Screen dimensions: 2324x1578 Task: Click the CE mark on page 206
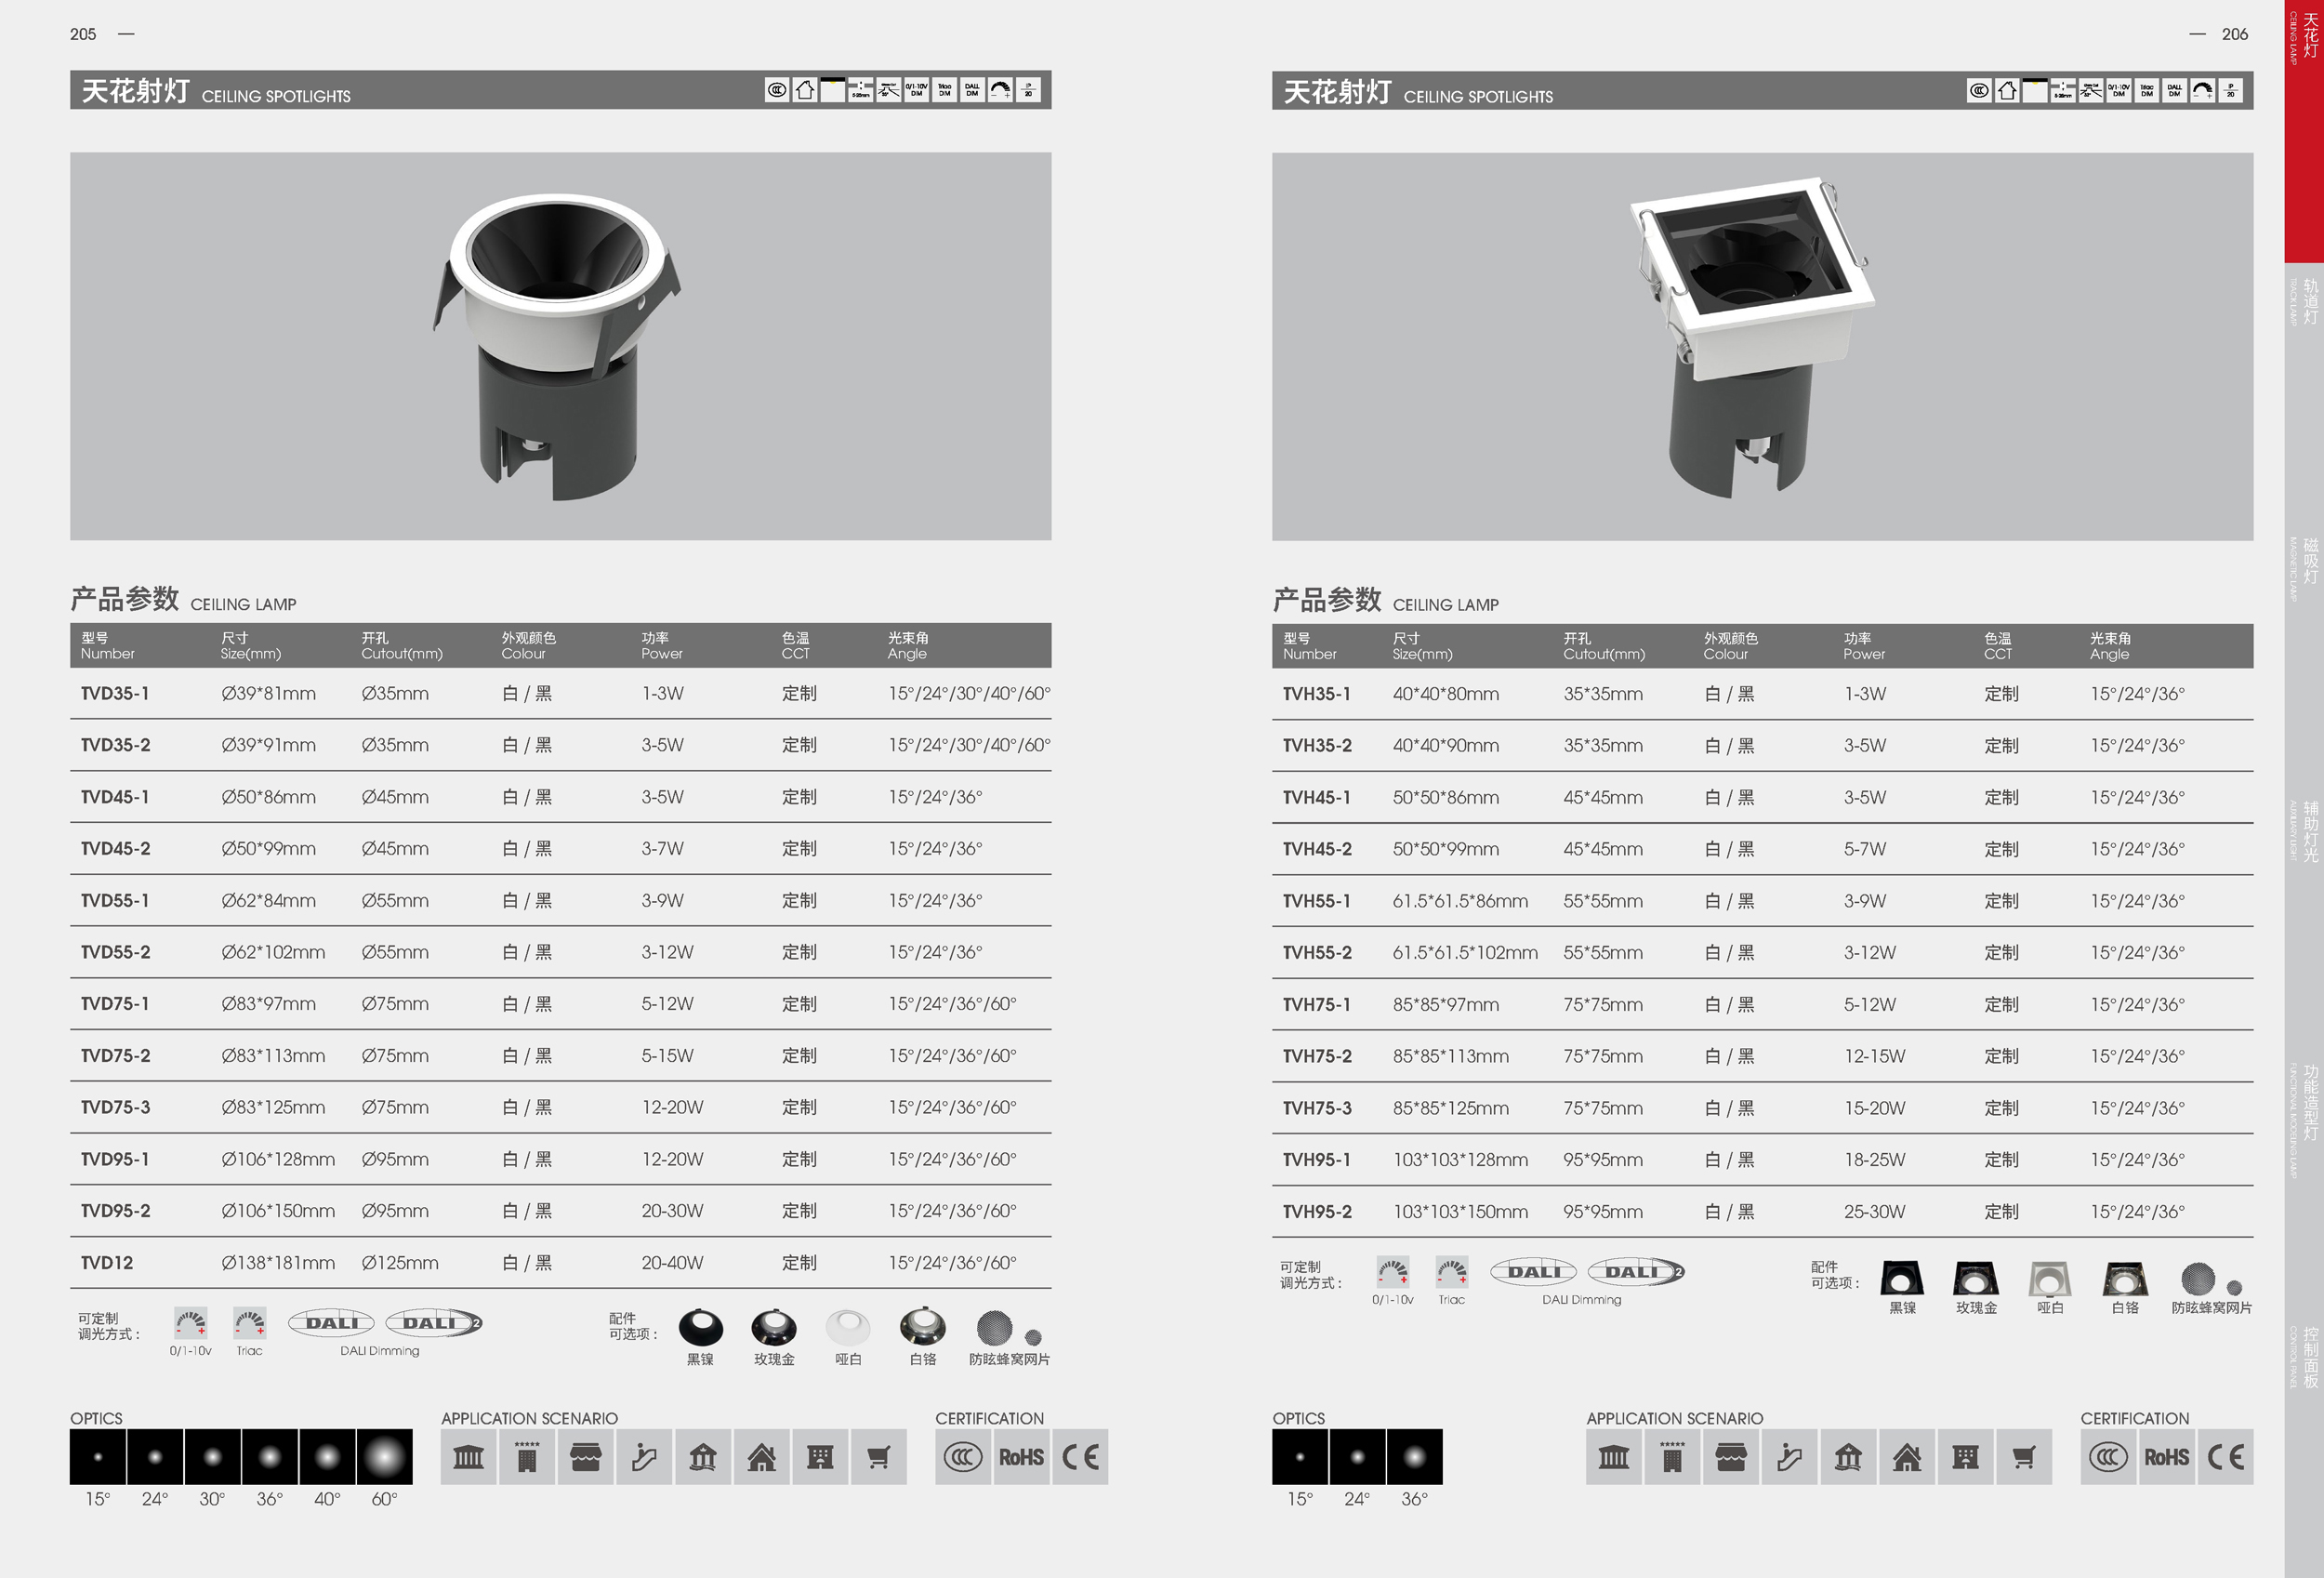[2226, 1457]
